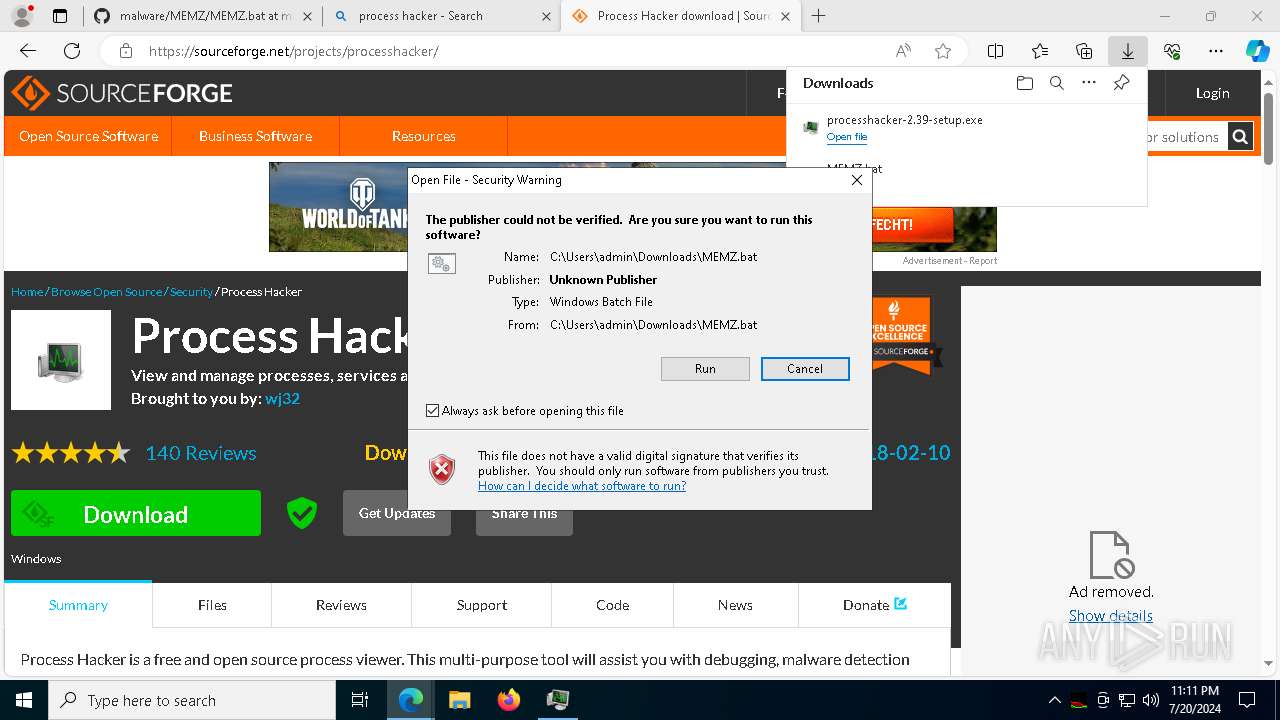1280x720 pixels.
Task: Switch to process hacker Search tab
Action: (x=441, y=16)
